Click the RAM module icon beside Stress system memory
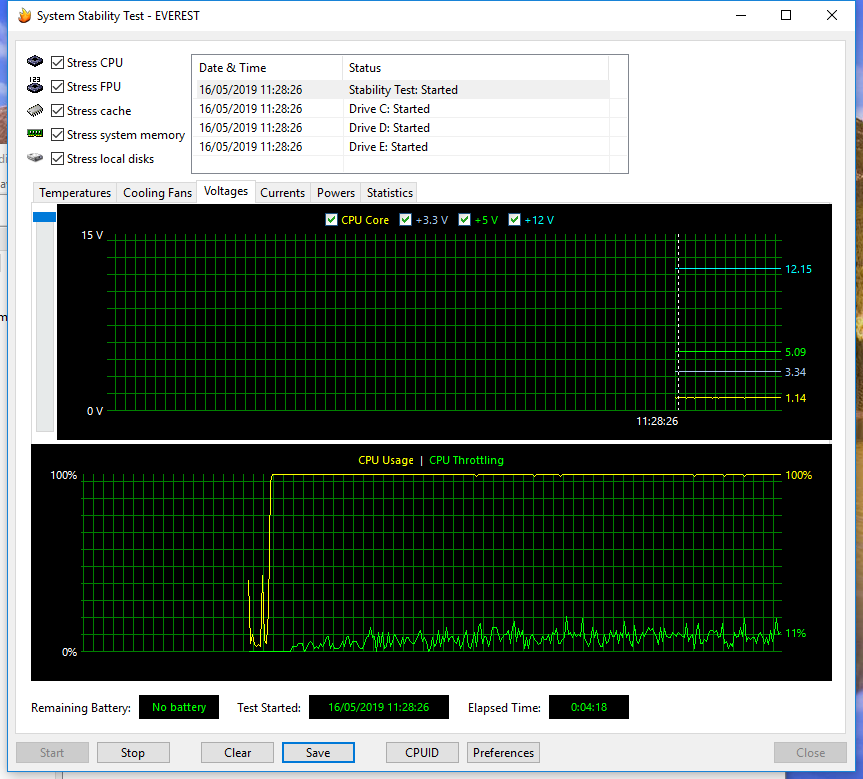The image size is (863, 779). [x=35, y=133]
